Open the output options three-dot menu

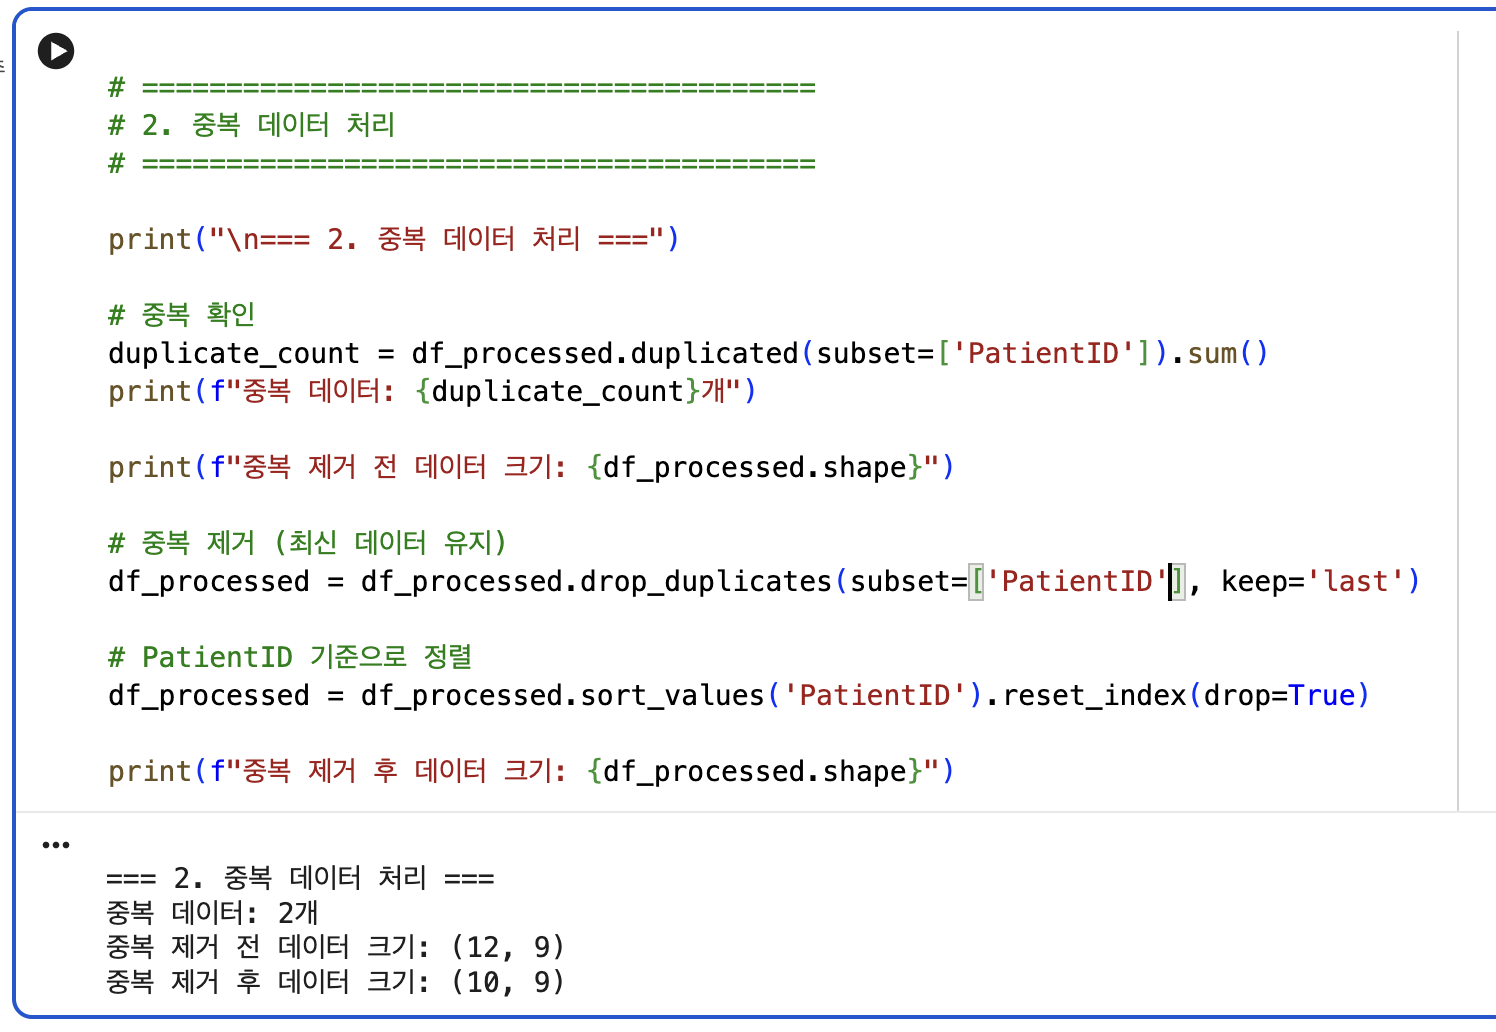coord(56,846)
